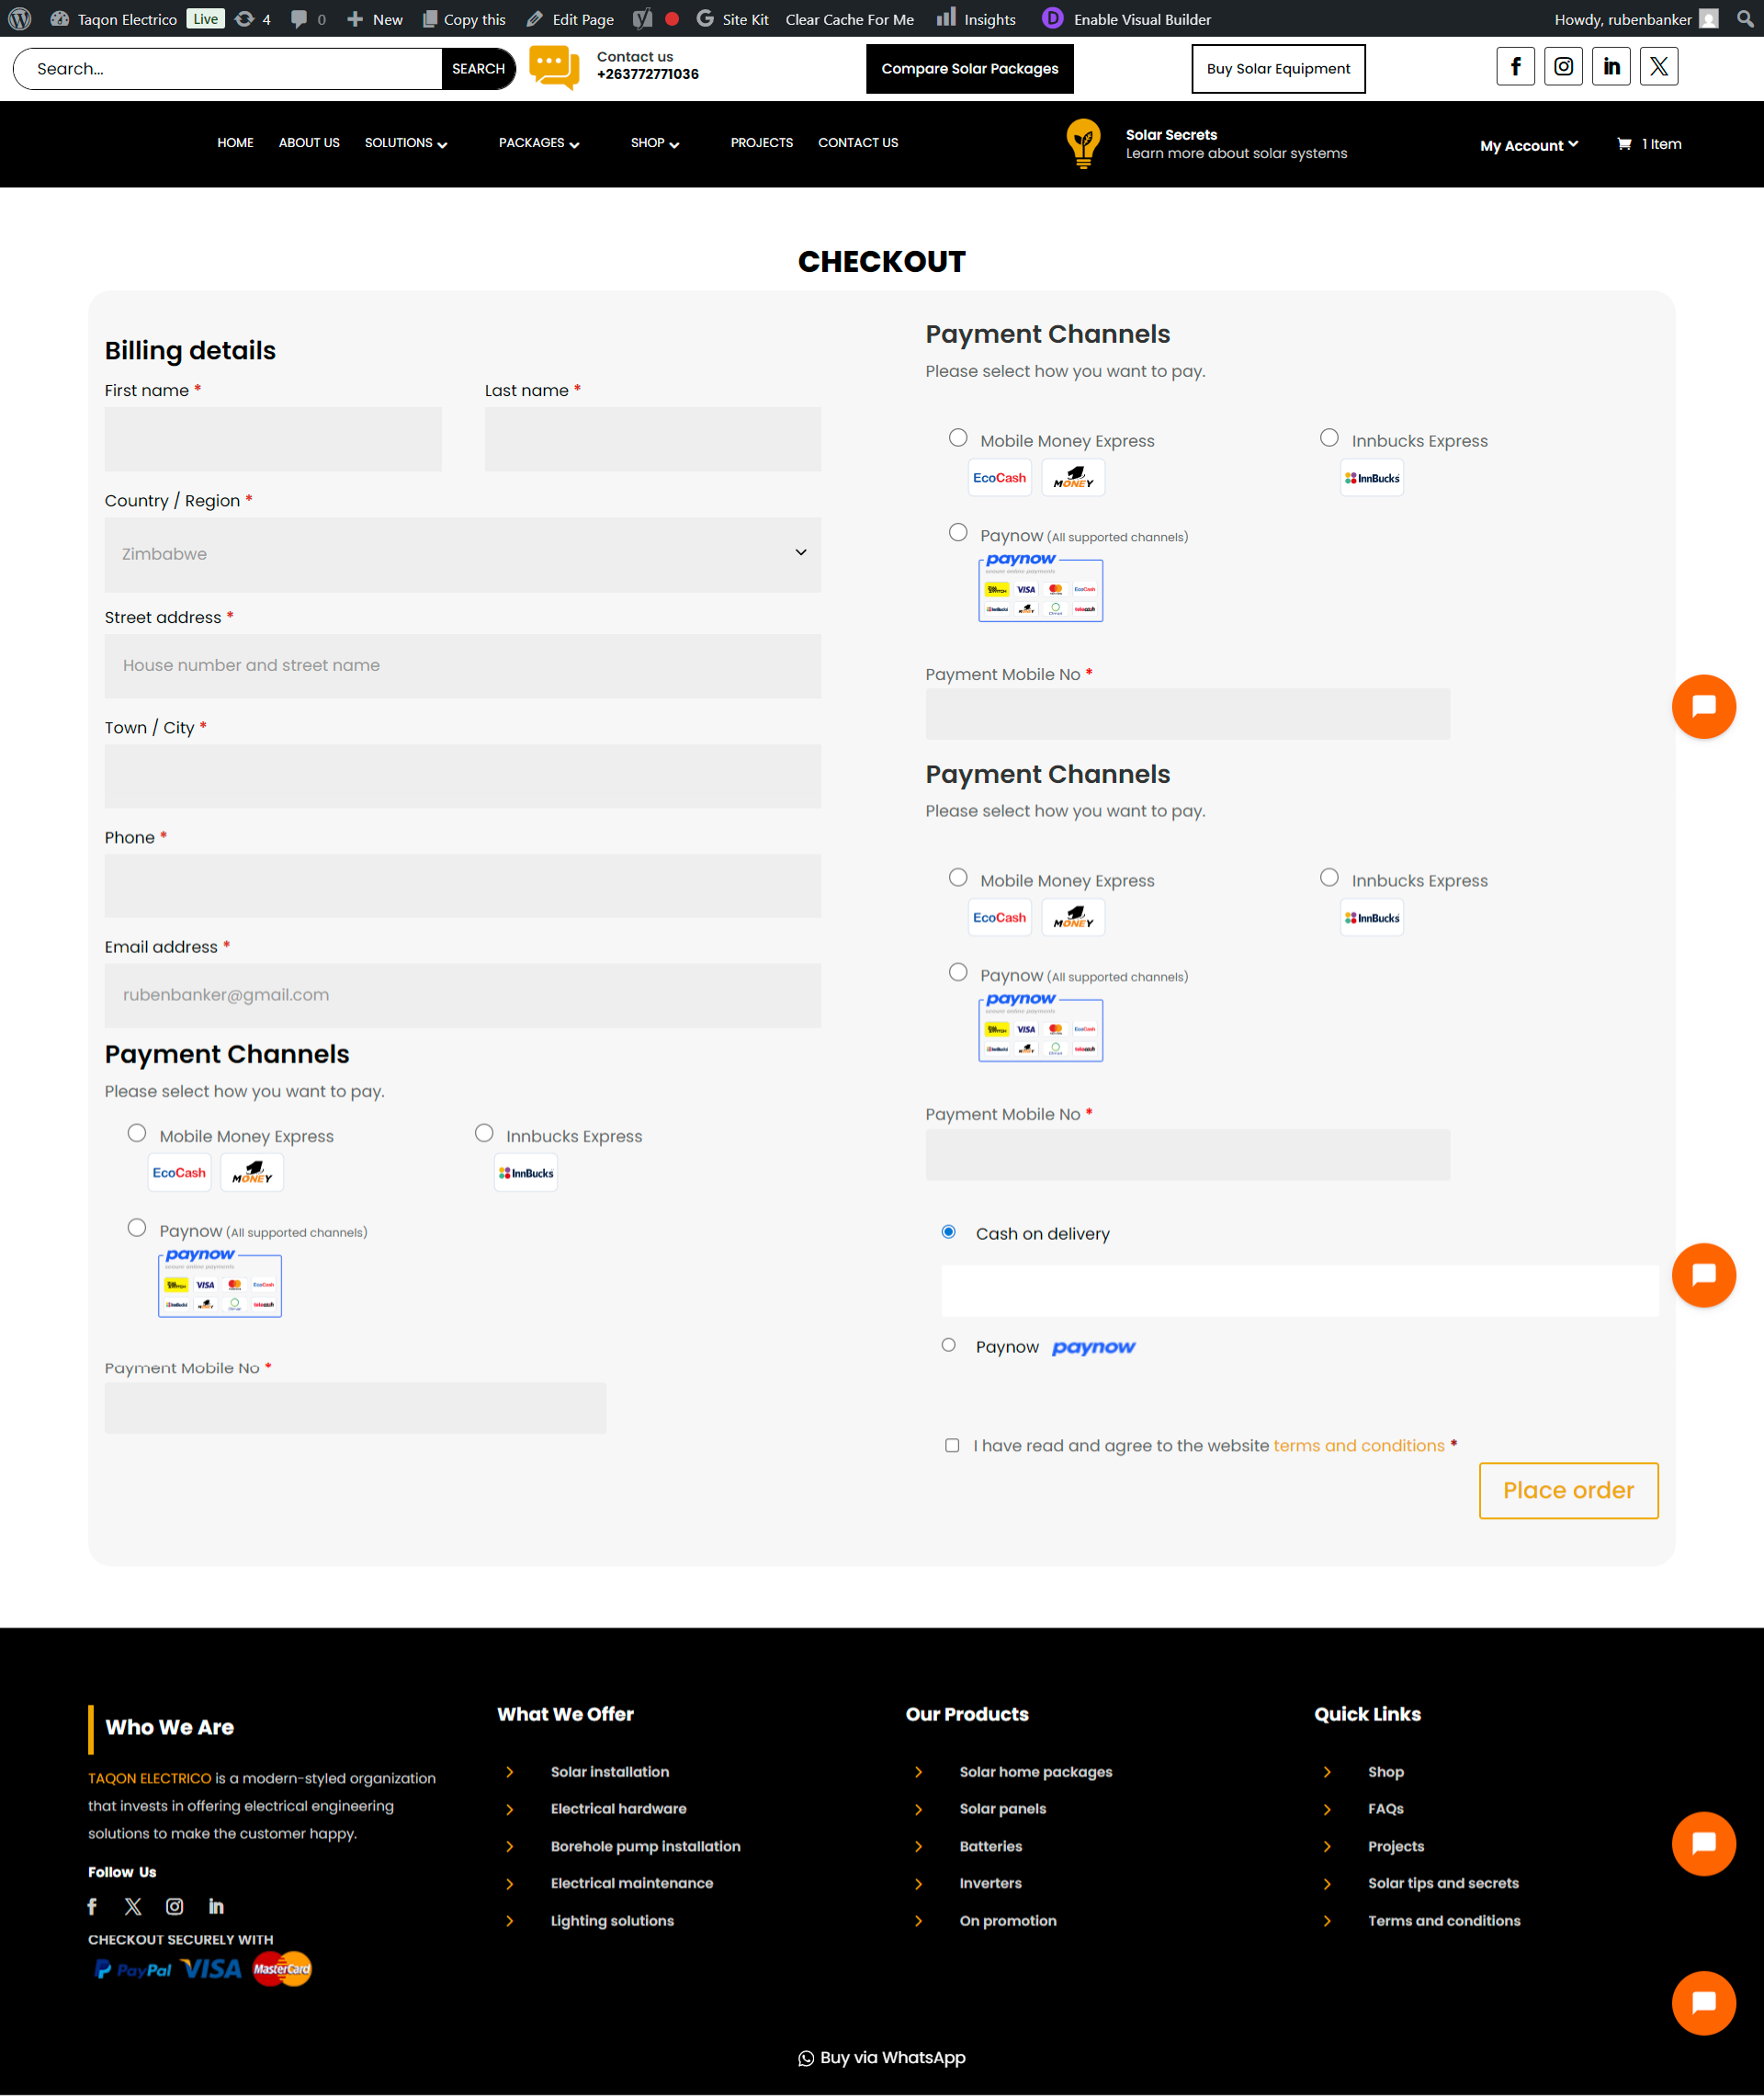This screenshot has height=2099, width=1764.
Task: Select the Paynow radio below Cash on delivery
Action: click(x=948, y=1345)
